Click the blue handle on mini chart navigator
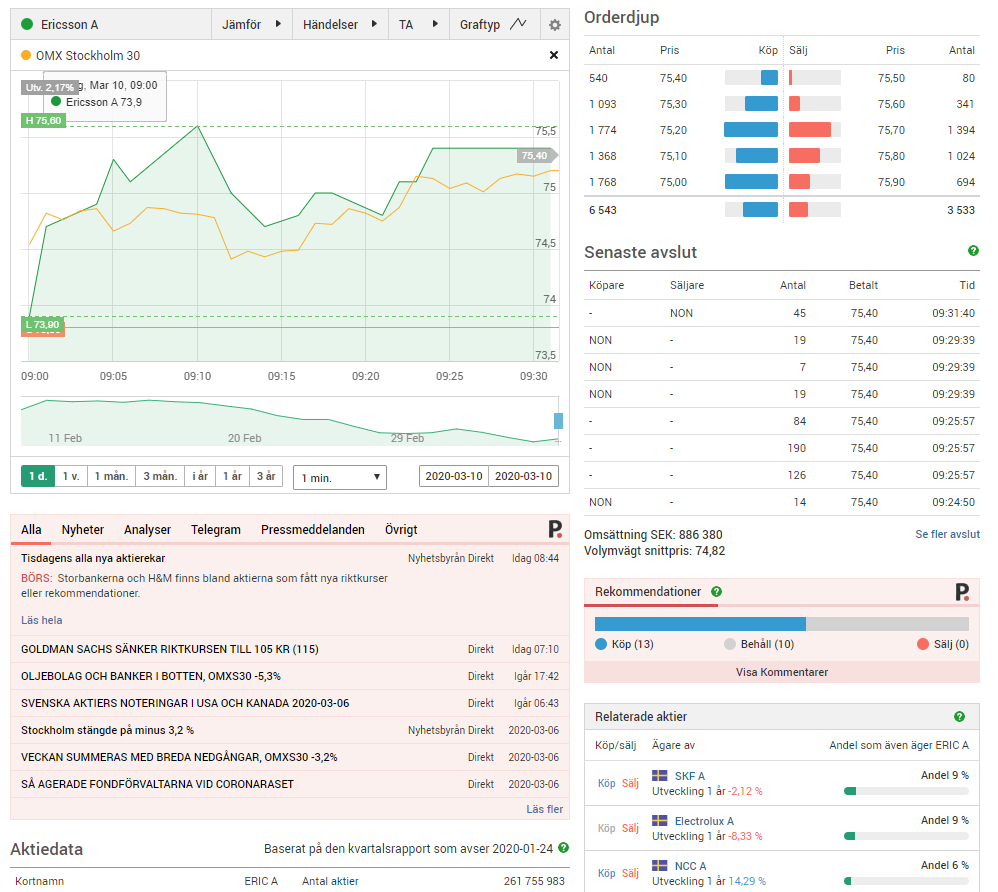This screenshot has height=892, width=998. [558, 421]
